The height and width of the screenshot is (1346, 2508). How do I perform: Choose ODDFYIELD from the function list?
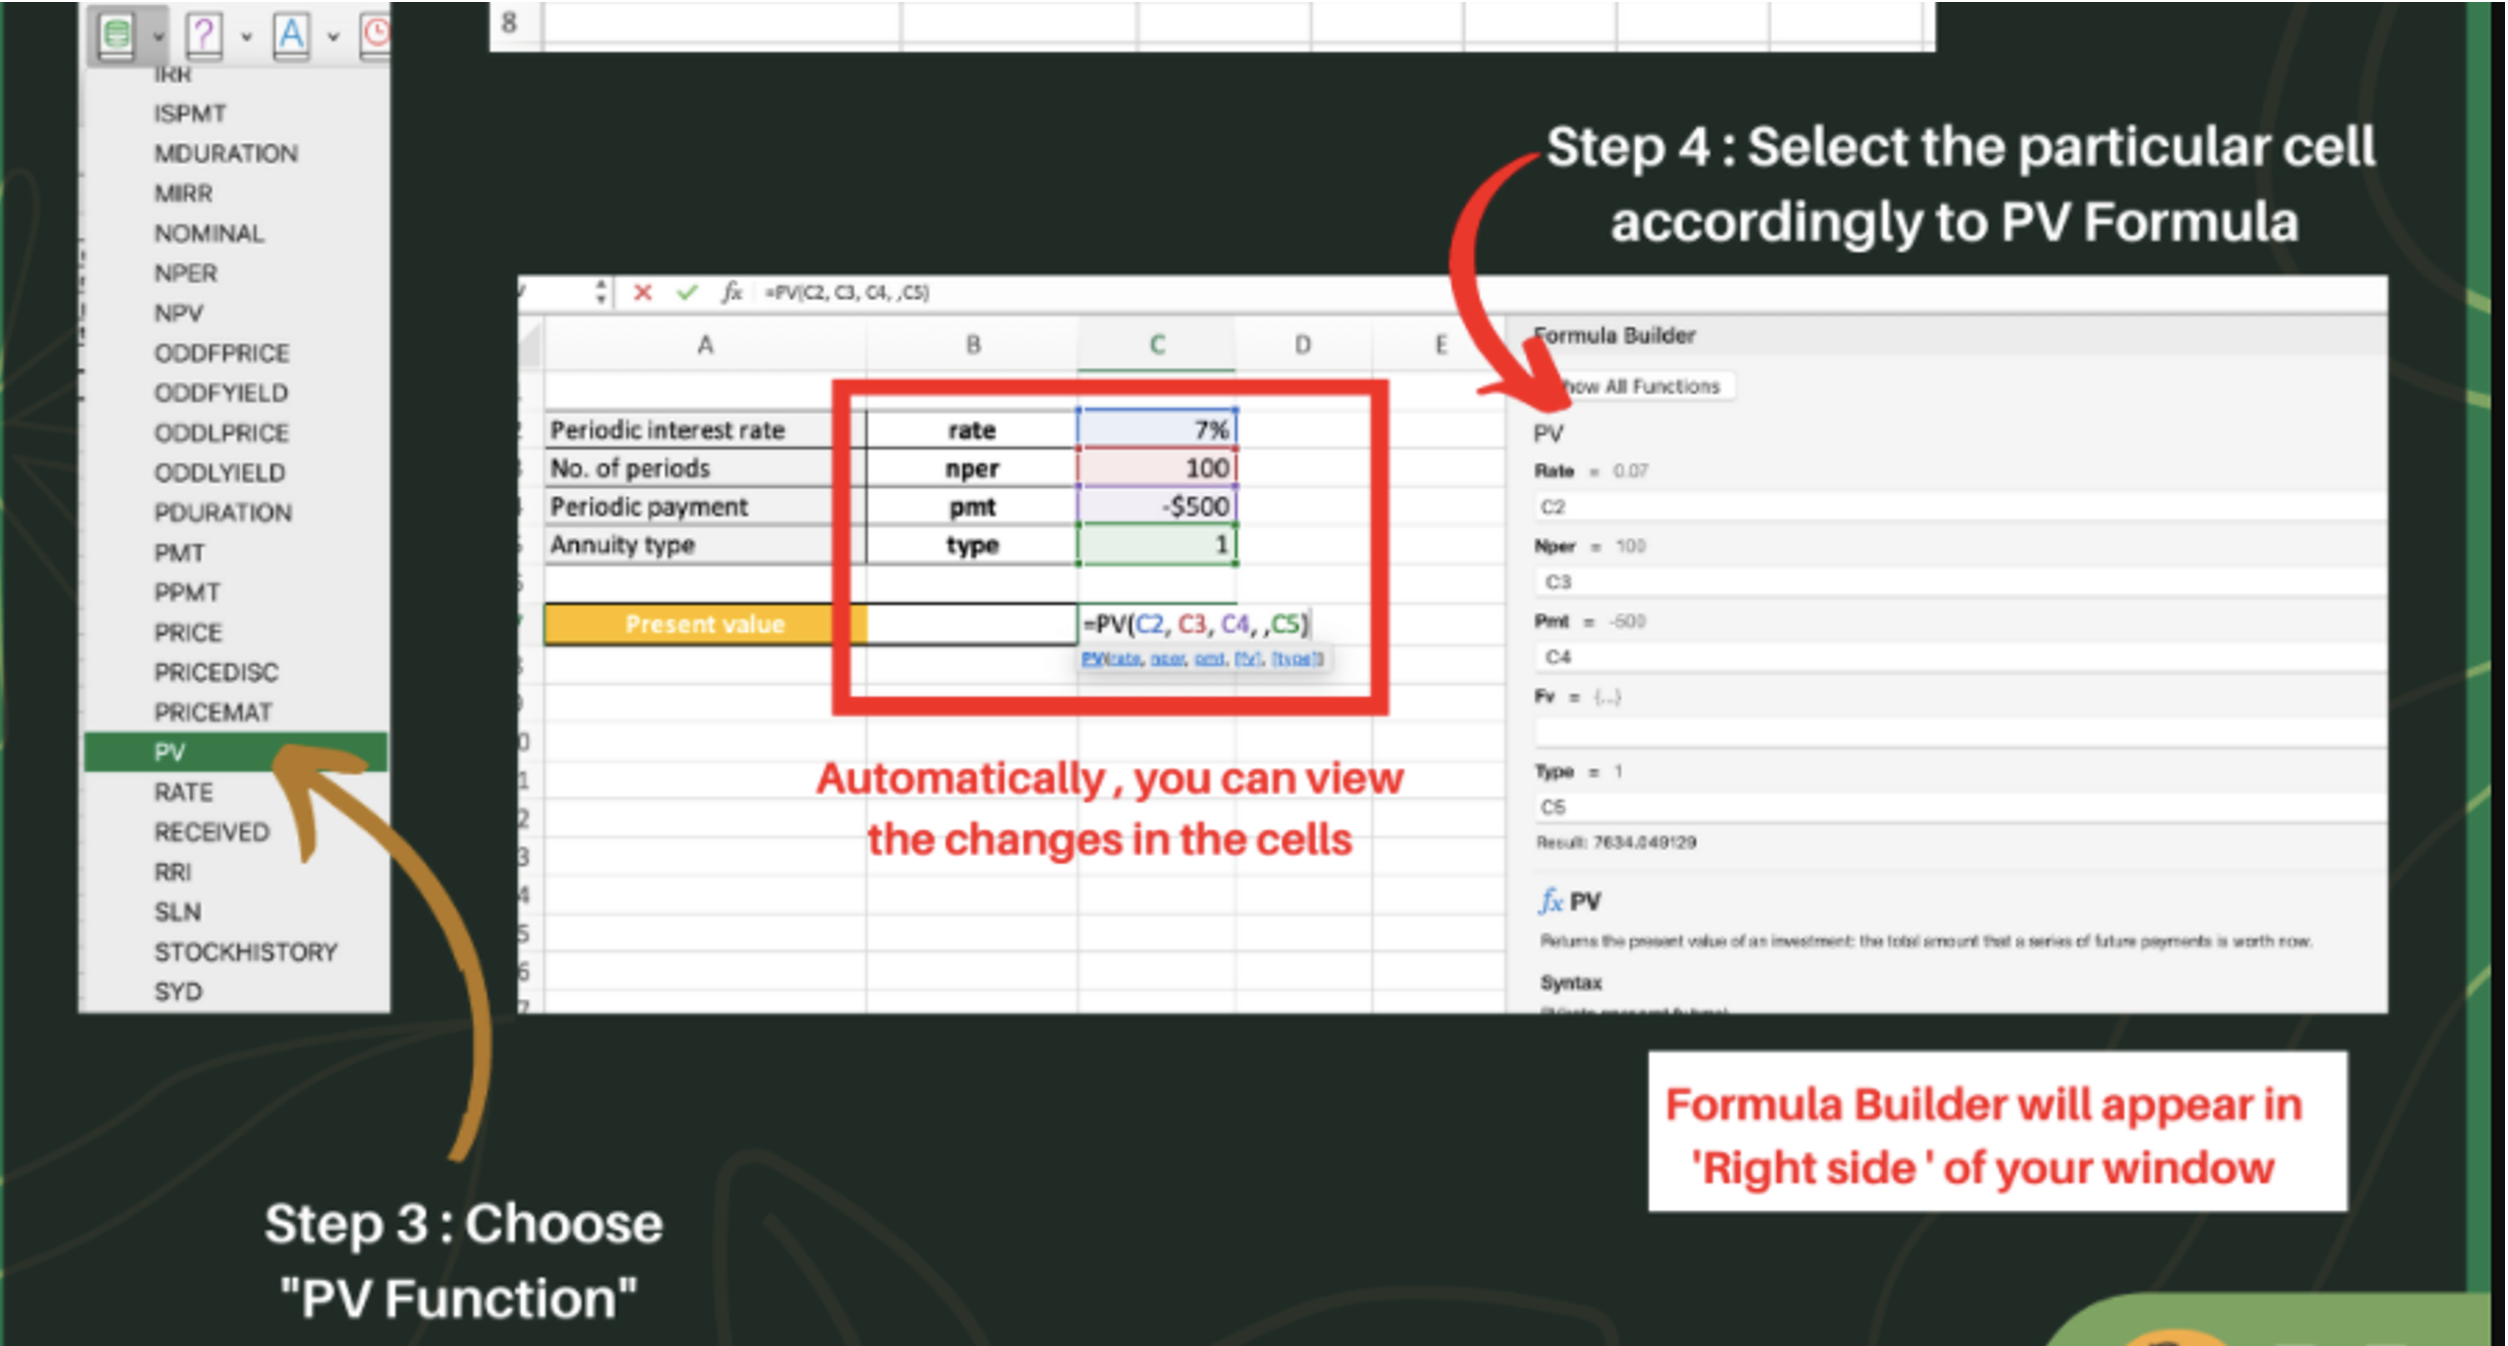pyautogui.click(x=221, y=393)
